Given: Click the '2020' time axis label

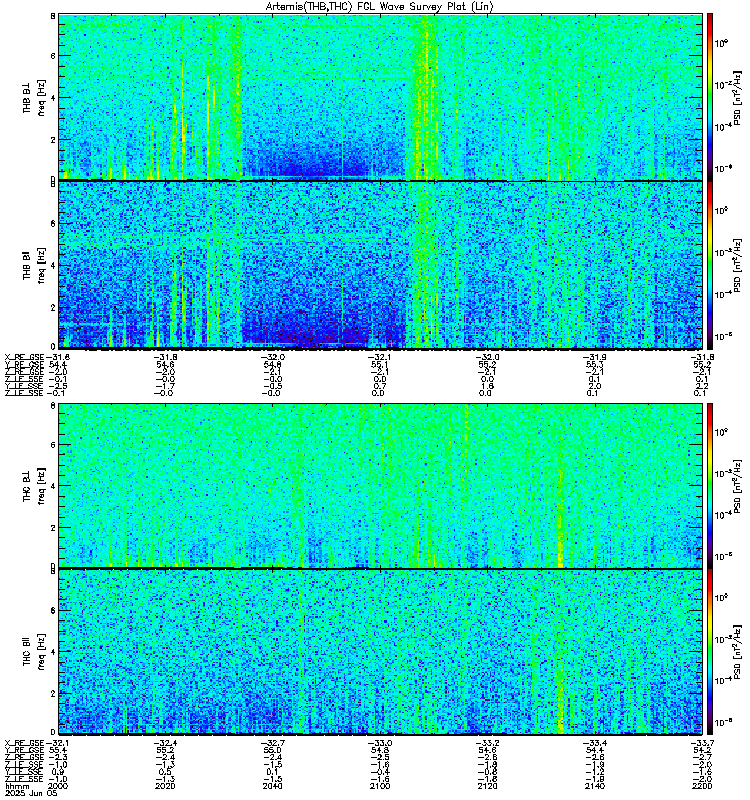Looking at the screenshot, I should coord(165,786).
